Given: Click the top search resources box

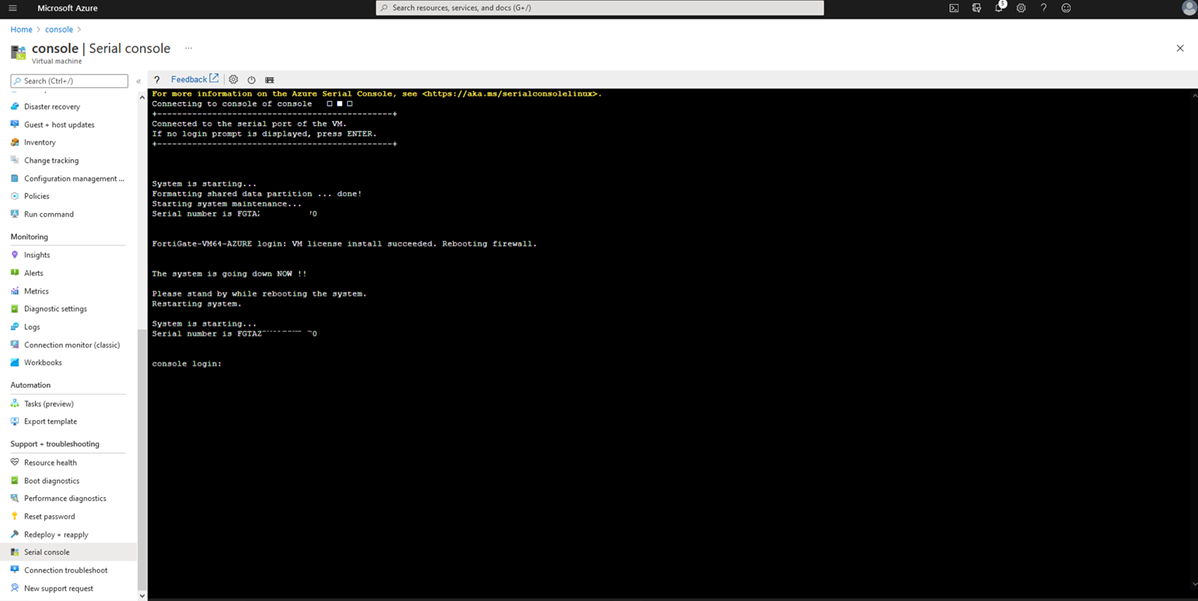Looking at the screenshot, I should pyautogui.click(x=600, y=8).
